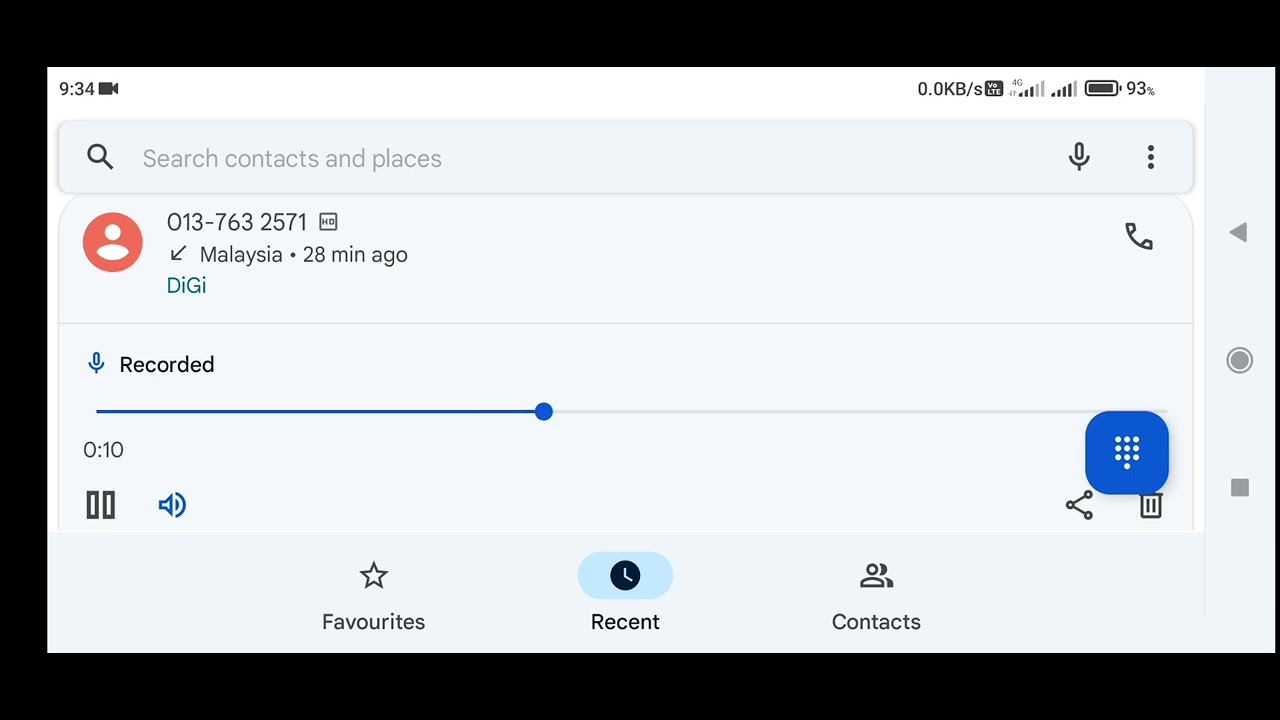Tap the search magnifier icon
This screenshot has height=720, width=1280.
(100, 157)
